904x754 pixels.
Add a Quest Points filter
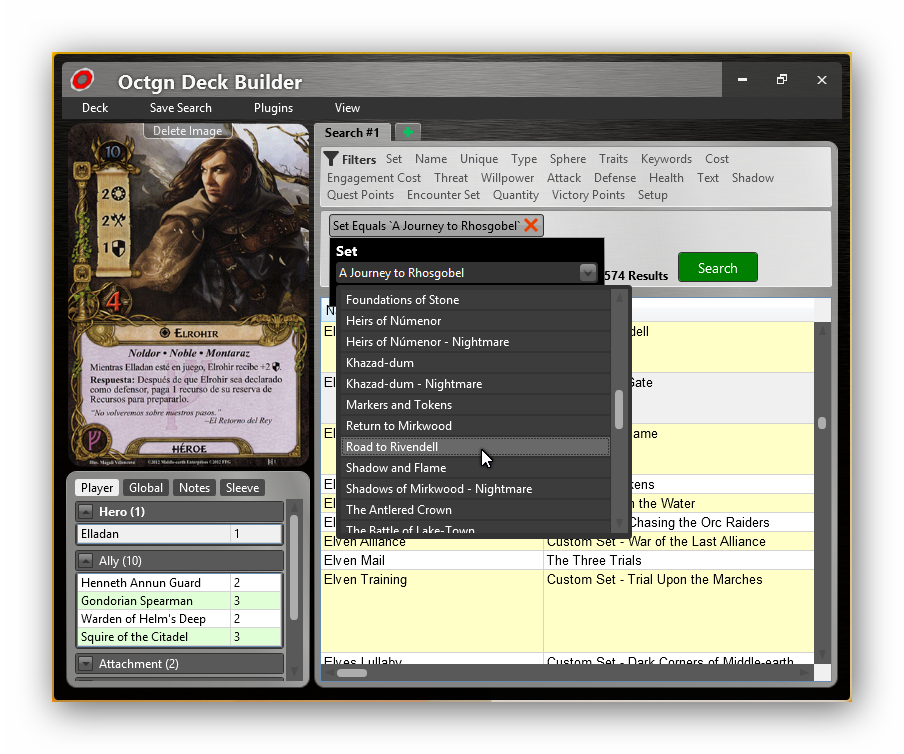coord(360,195)
